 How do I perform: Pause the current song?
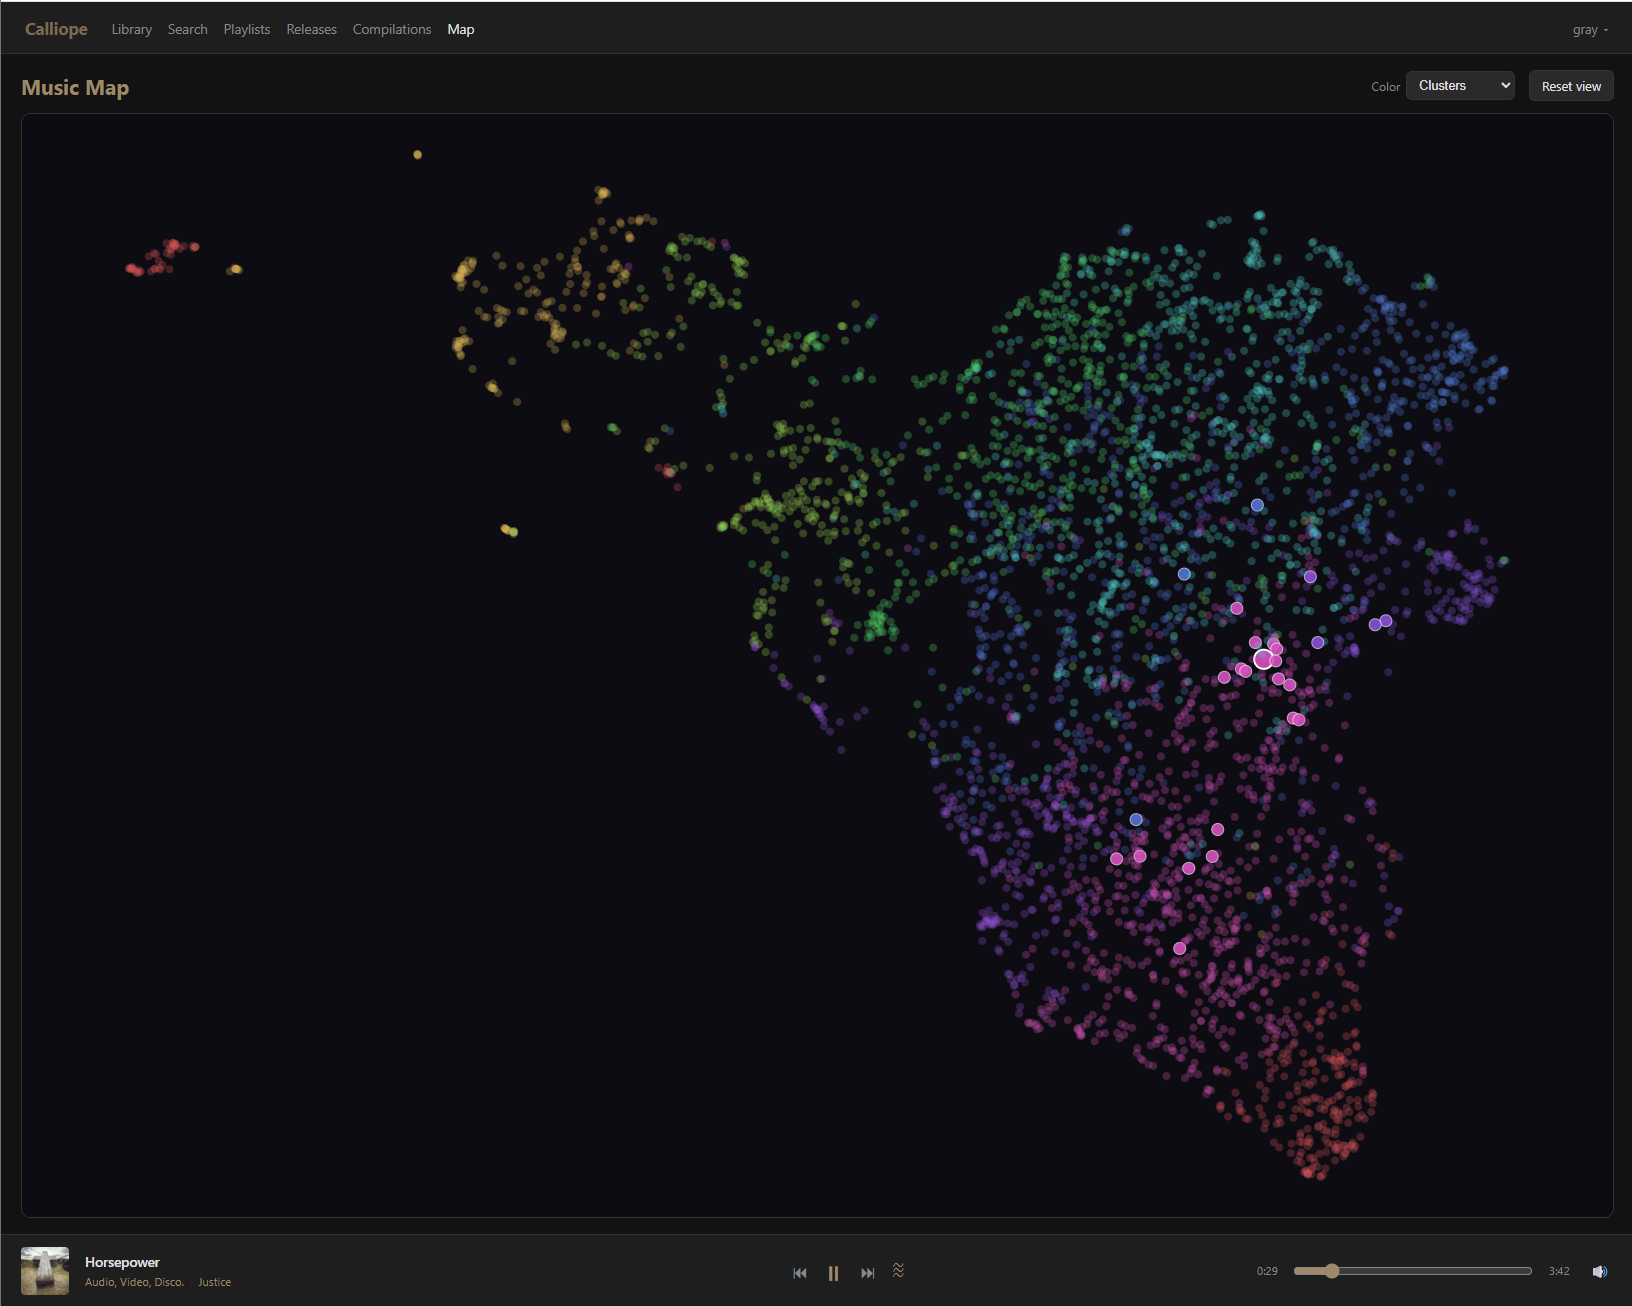(833, 1273)
